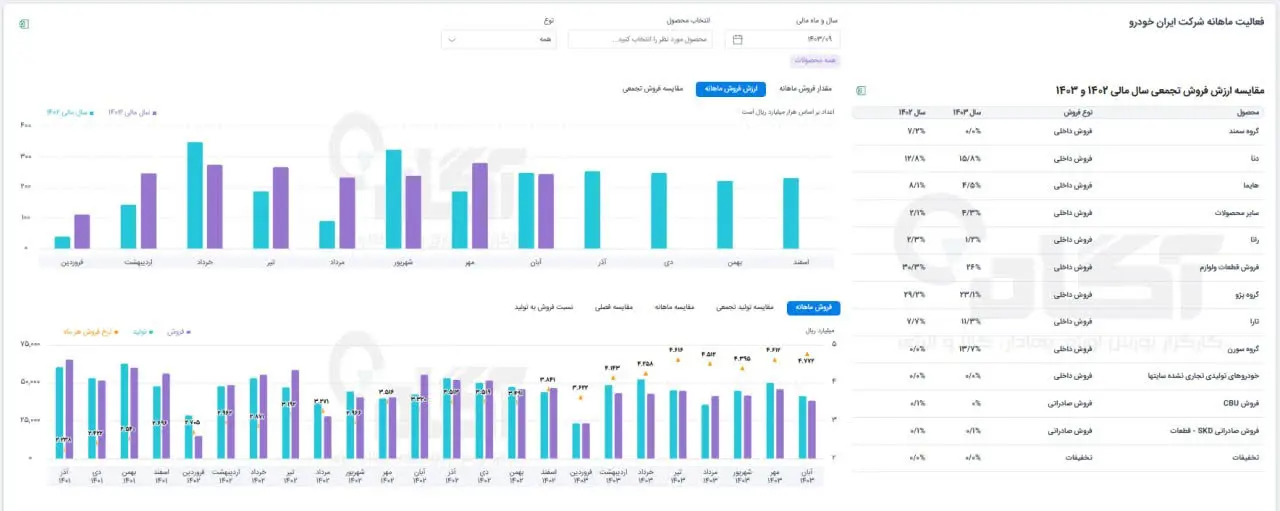Toggle سال مالی ۱۴۰۳ legend in upper chart

click(132, 113)
